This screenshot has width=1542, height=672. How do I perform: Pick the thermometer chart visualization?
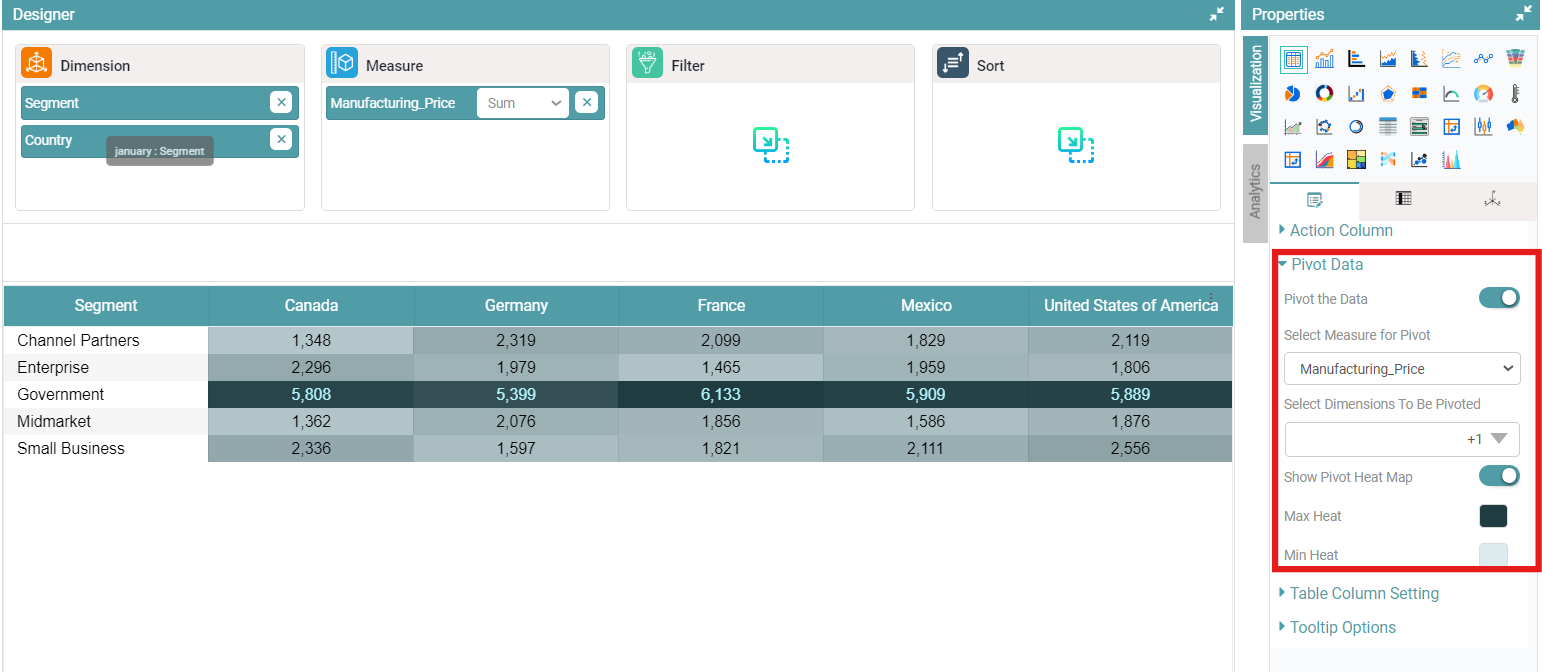pos(1516,93)
